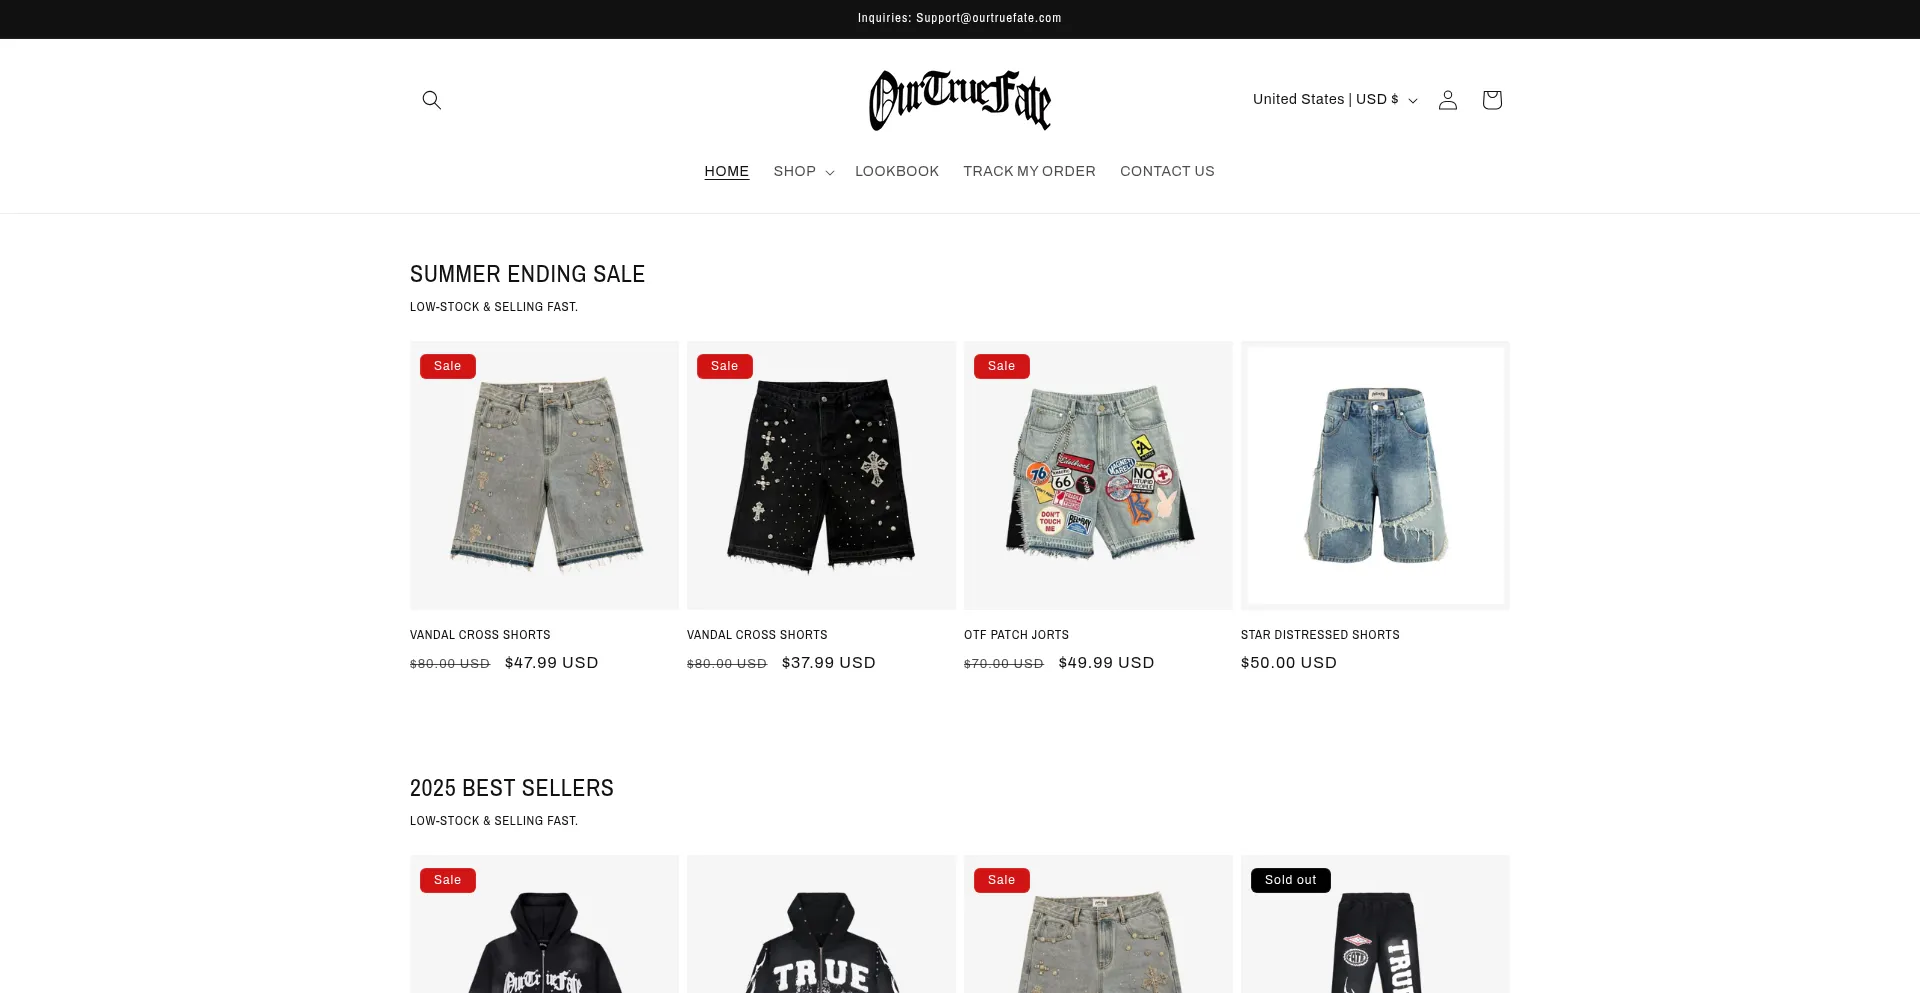Image resolution: width=1920 pixels, height=993 pixels.
Task: Expand the United States | USD $ selector
Action: pyautogui.click(x=1335, y=99)
